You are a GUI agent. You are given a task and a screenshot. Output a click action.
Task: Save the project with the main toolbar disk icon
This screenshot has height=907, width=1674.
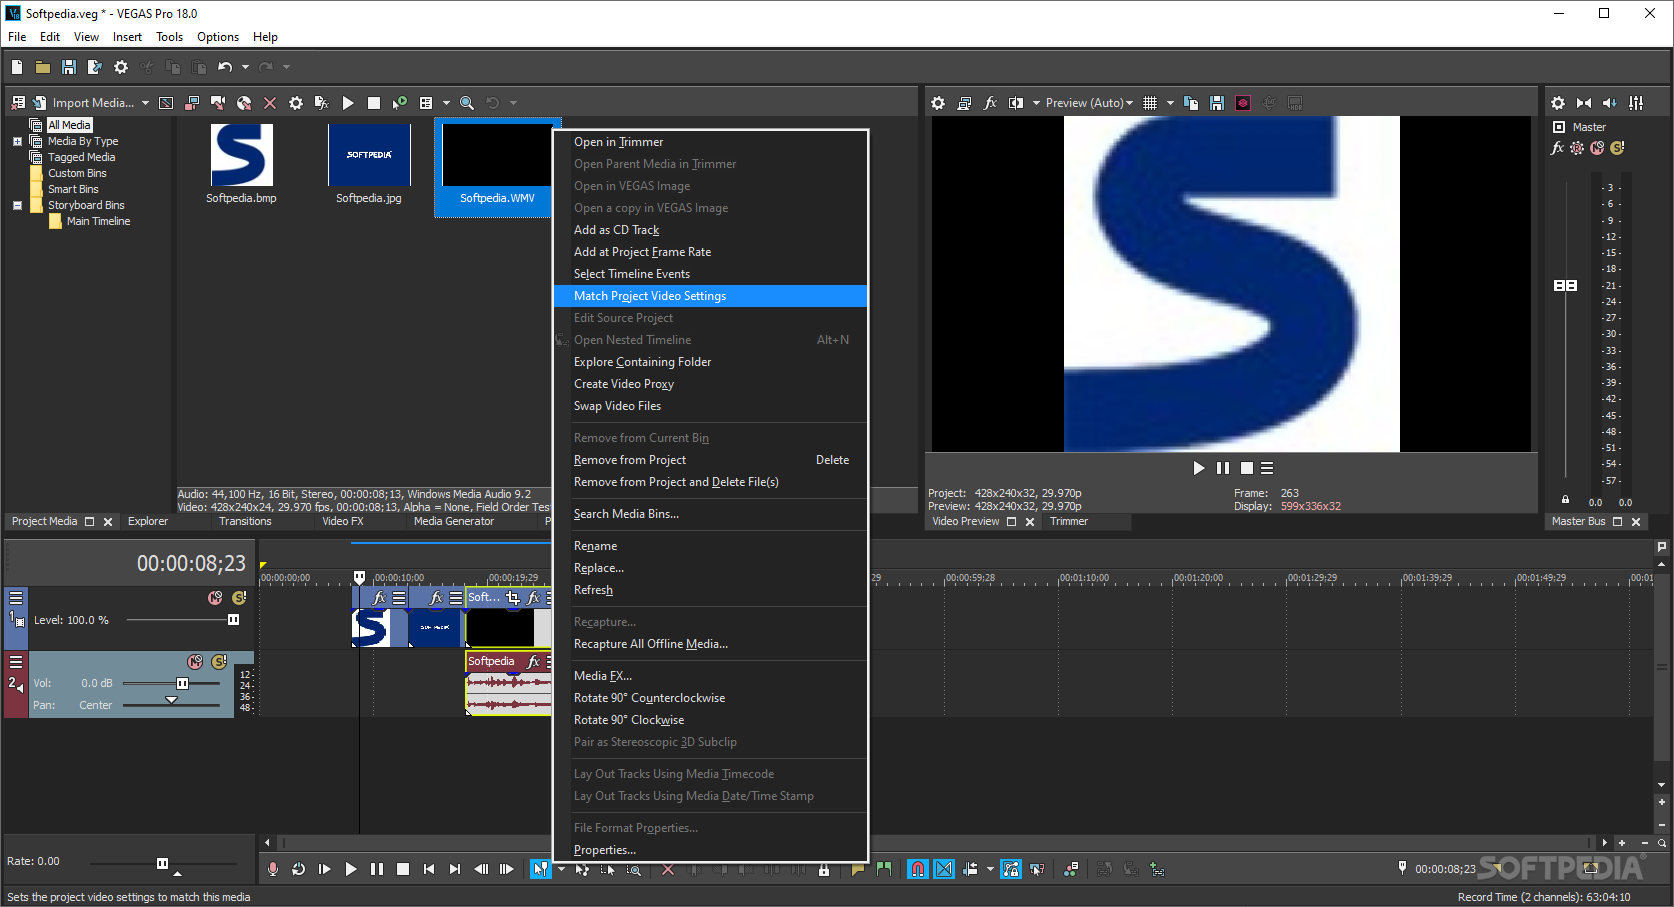pos(69,67)
